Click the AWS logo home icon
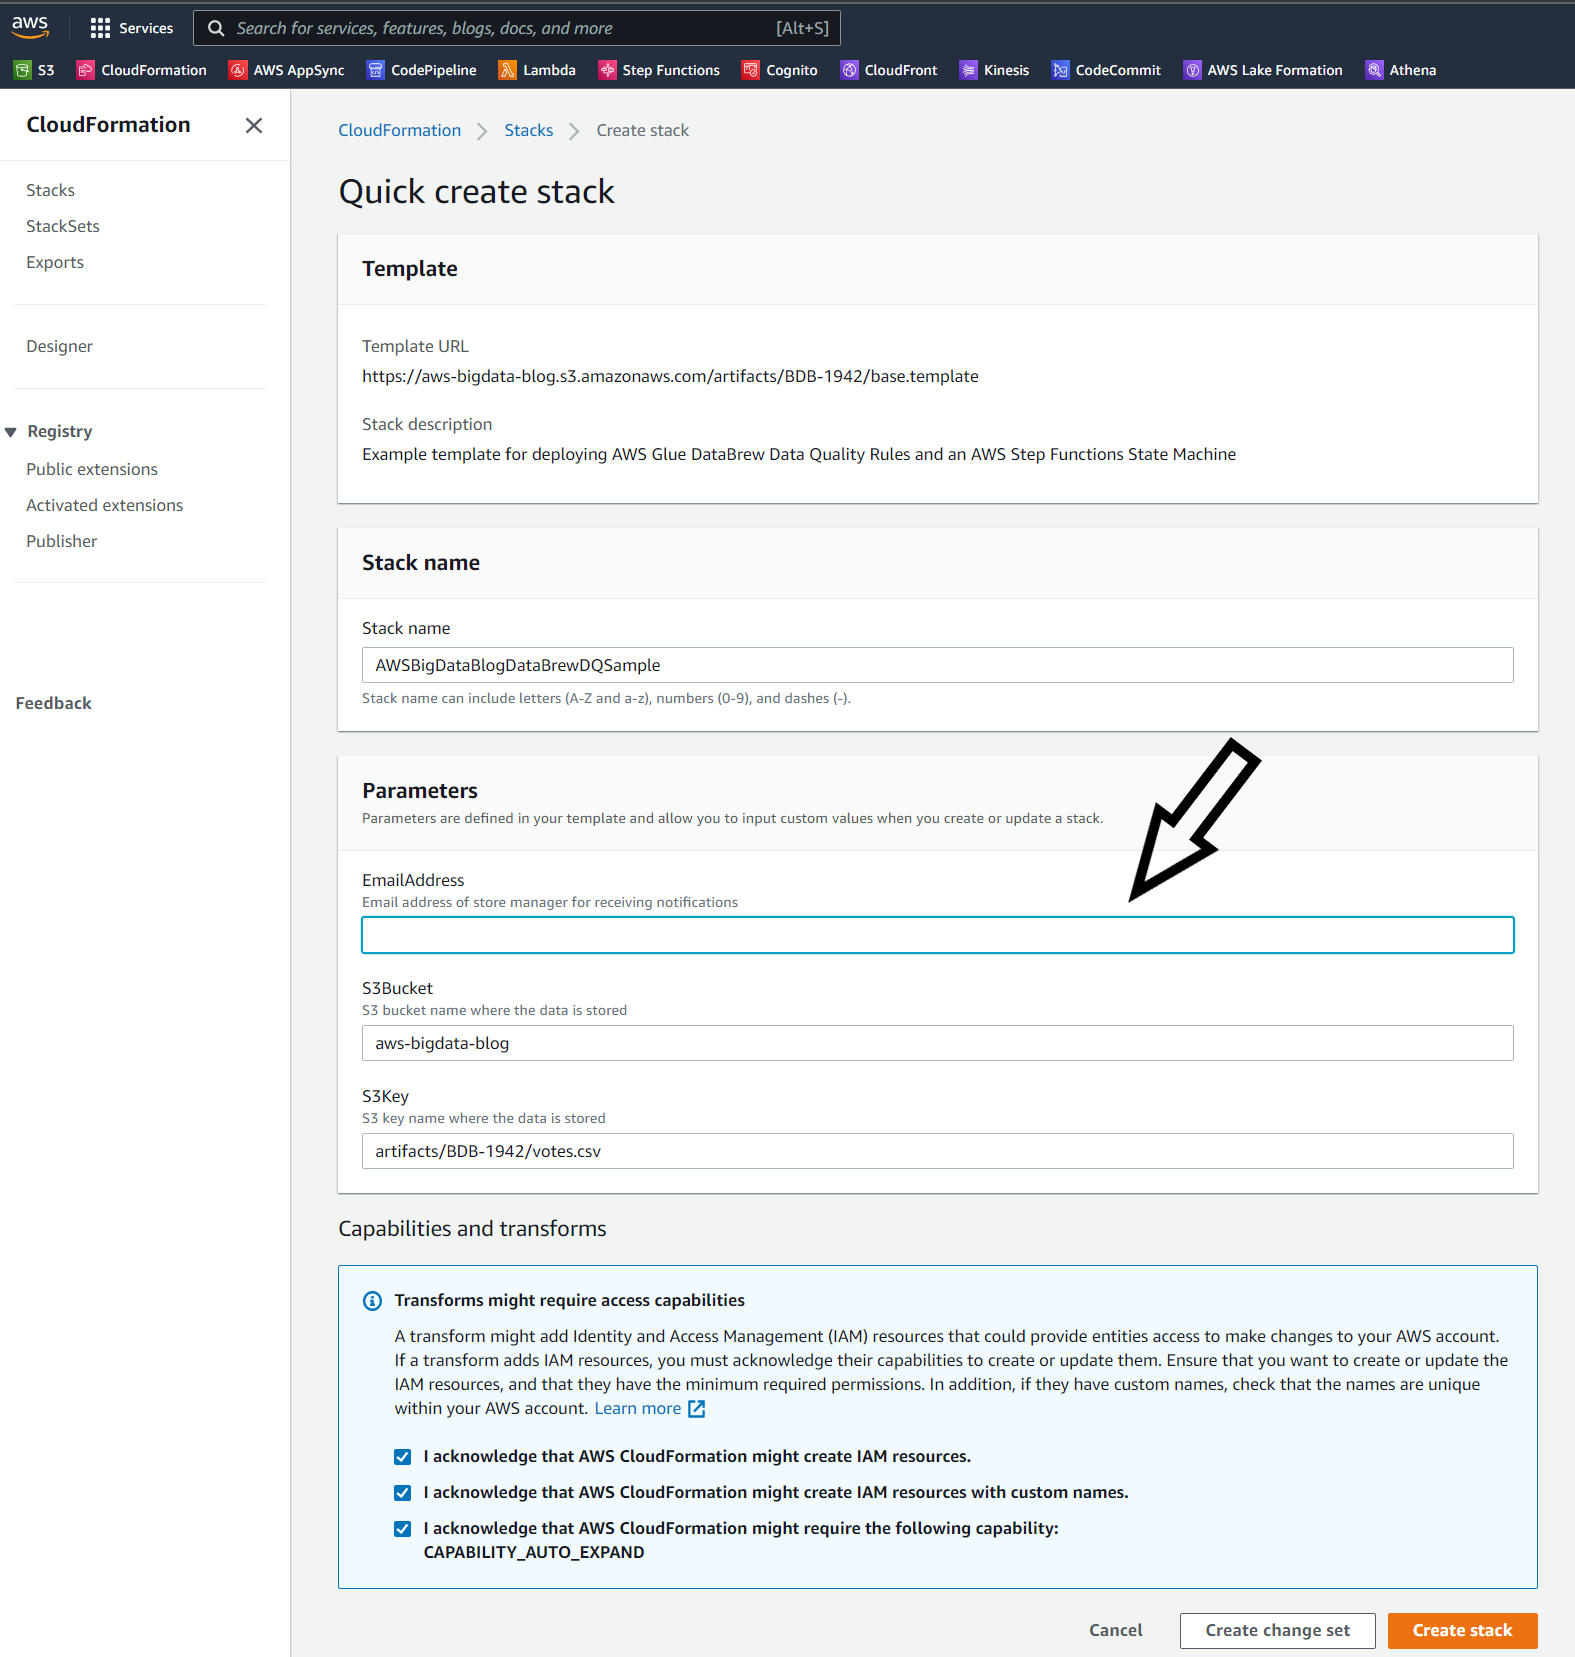1575x1657 pixels. (x=30, y=27)
